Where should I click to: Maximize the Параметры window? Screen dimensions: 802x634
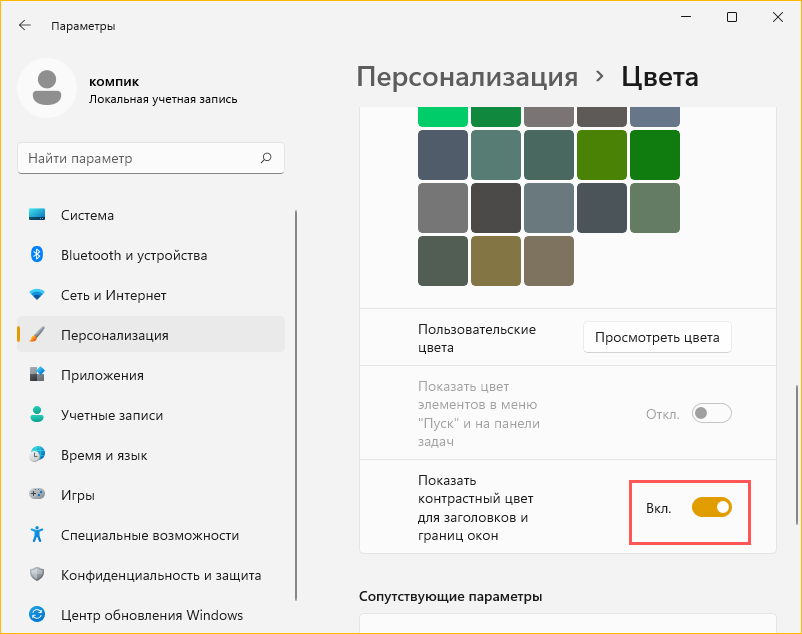click(x=732, y=17)
